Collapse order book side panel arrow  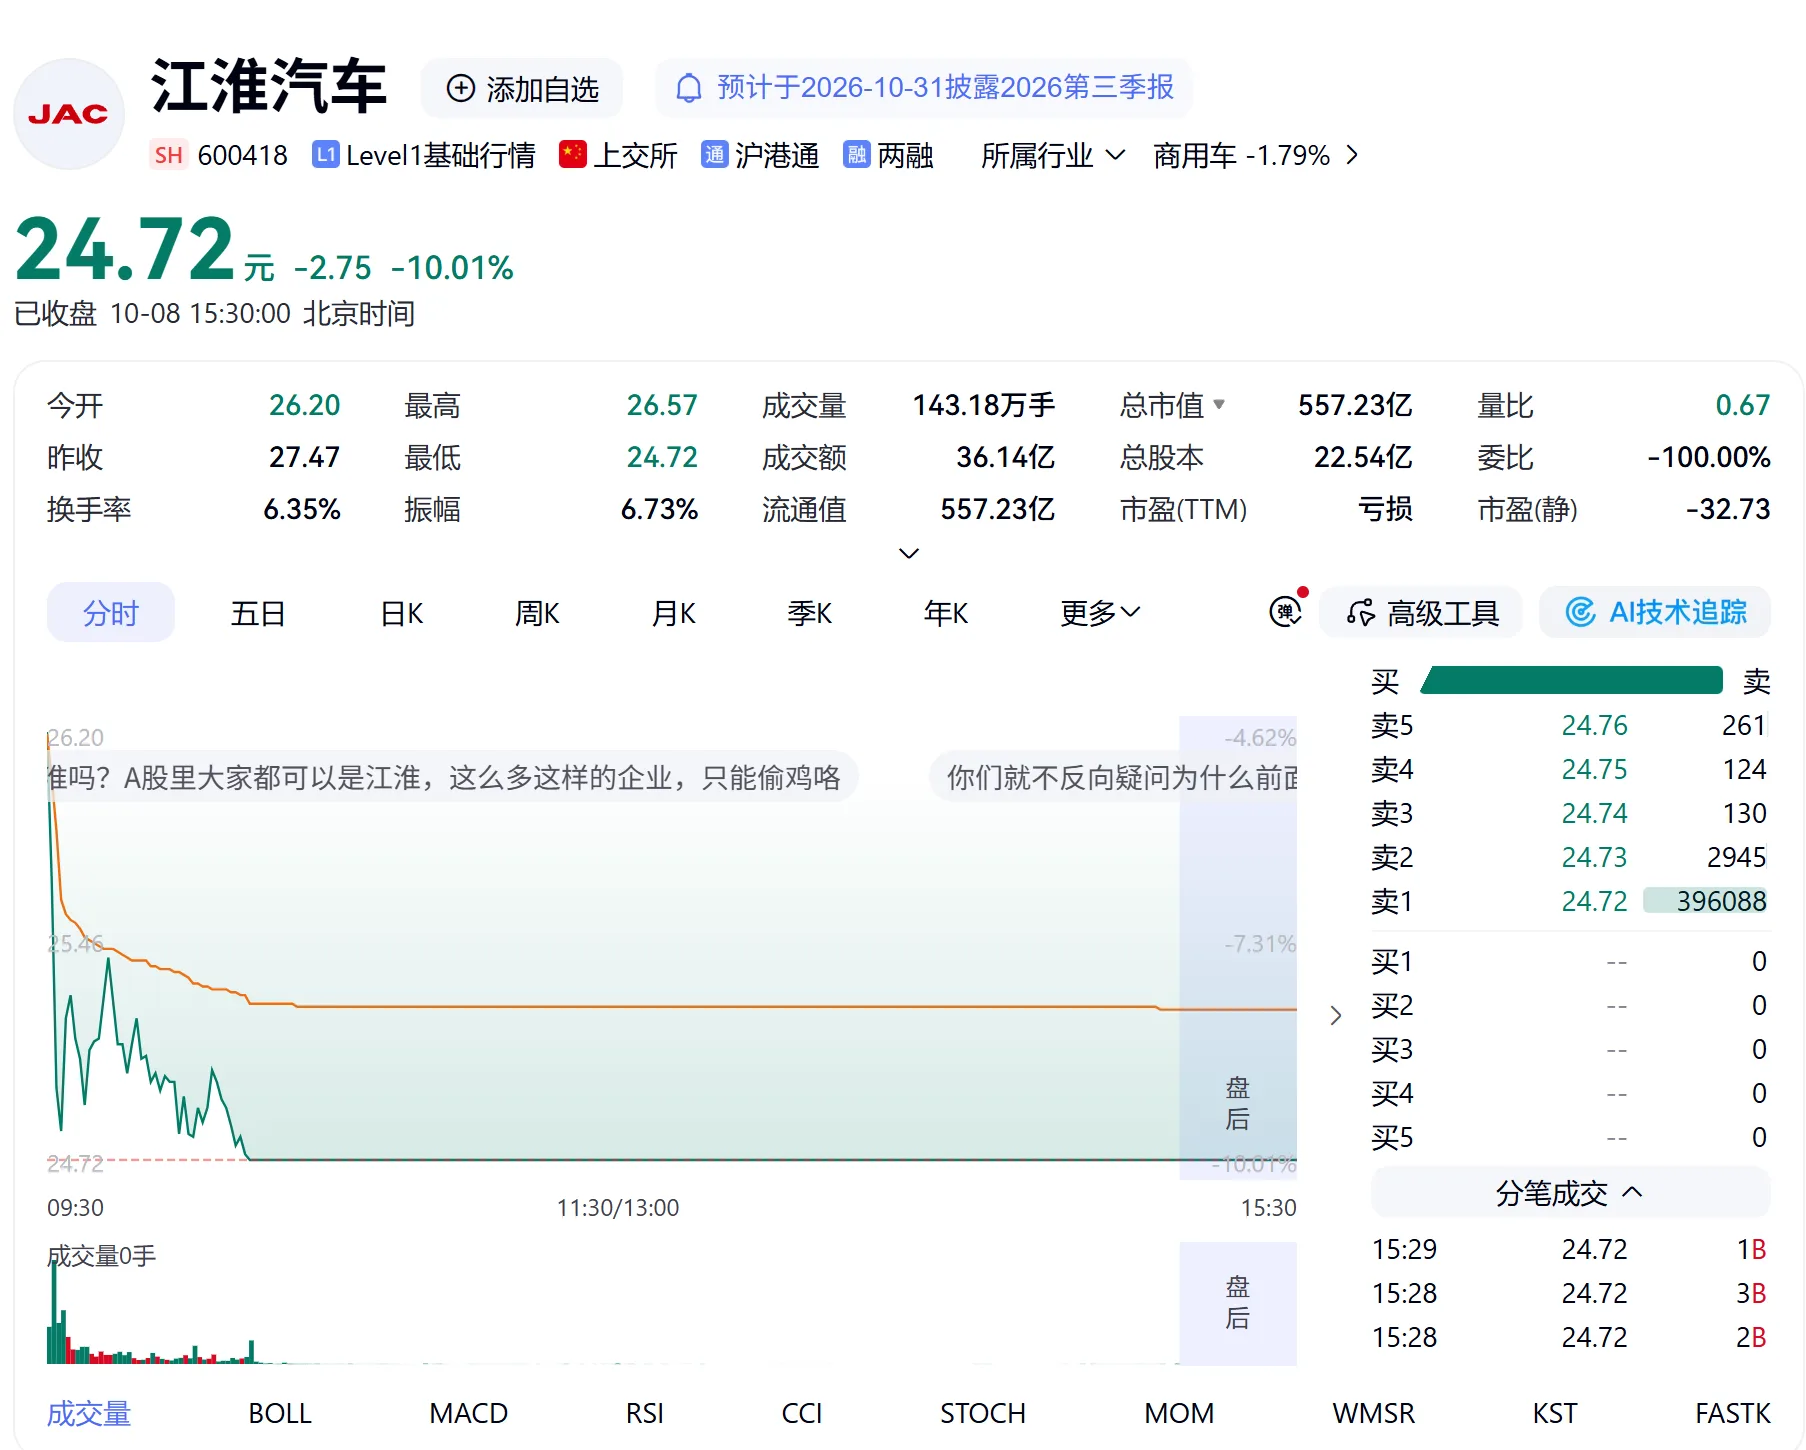click(x=1335, y=1016)
